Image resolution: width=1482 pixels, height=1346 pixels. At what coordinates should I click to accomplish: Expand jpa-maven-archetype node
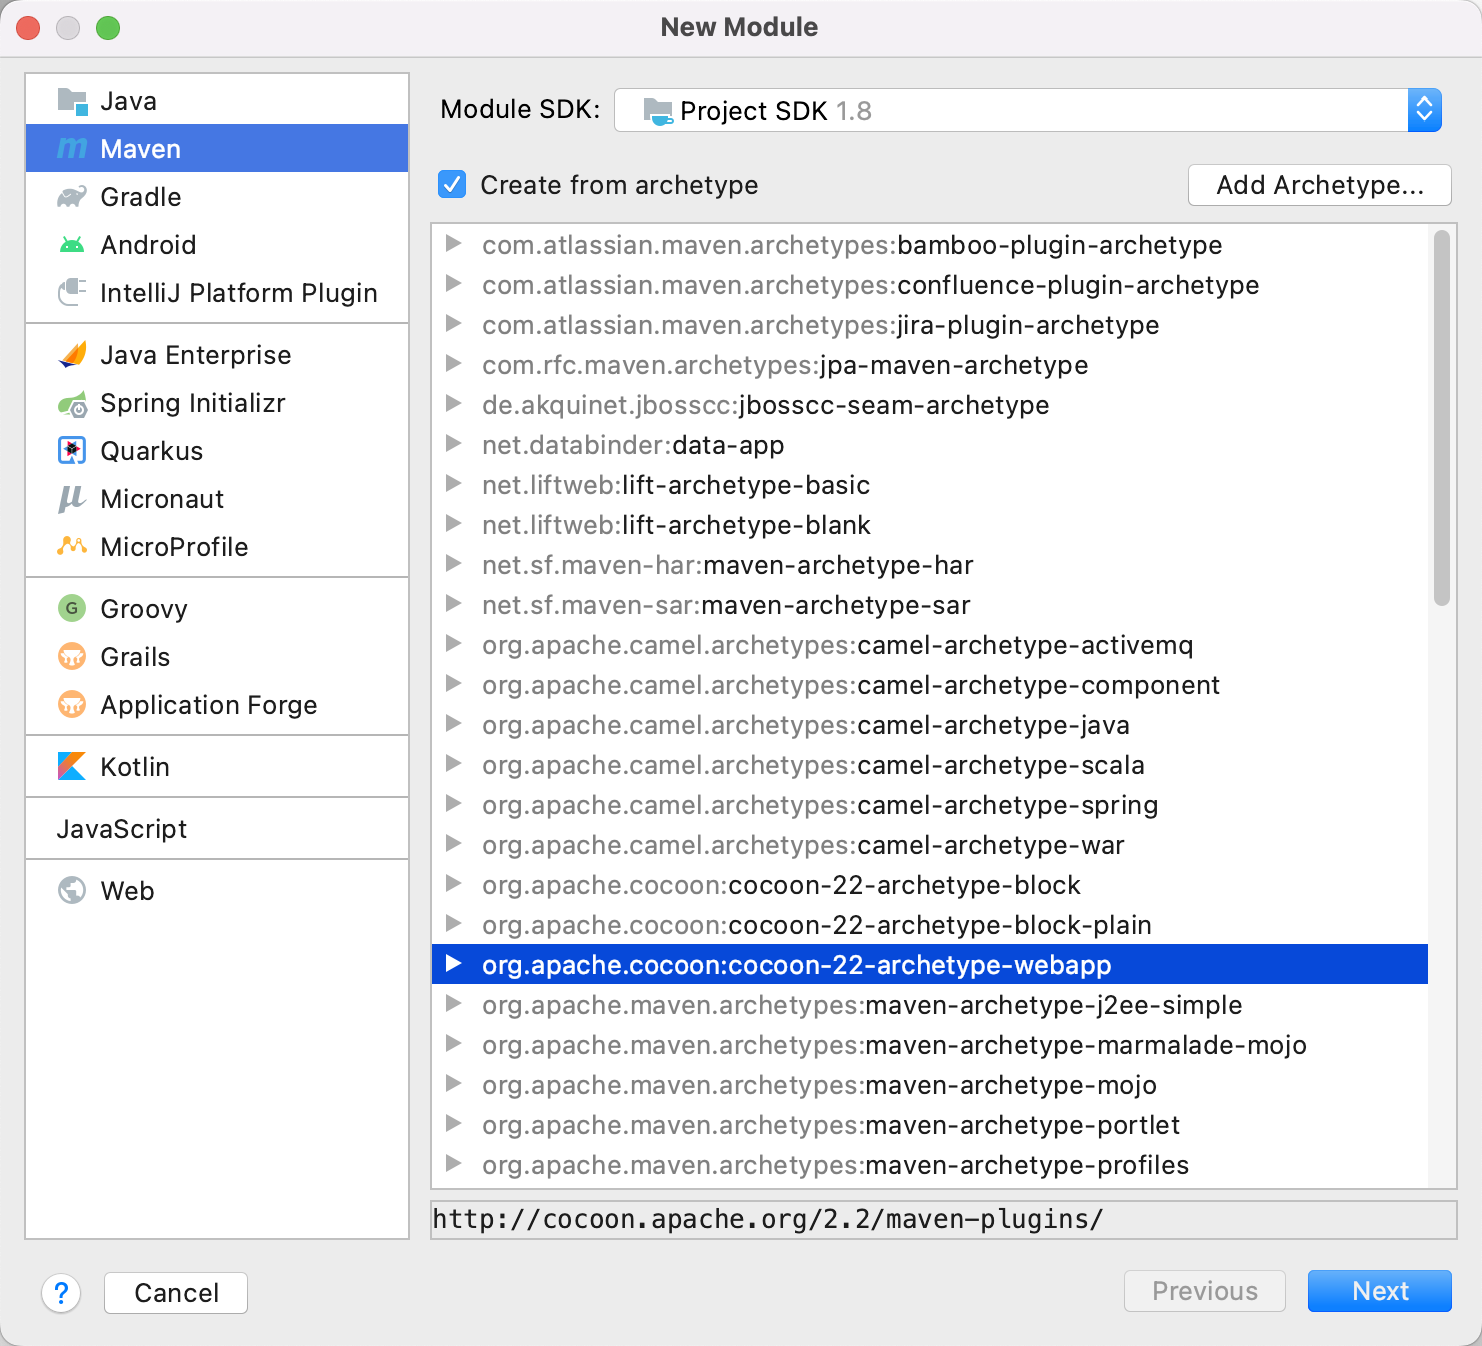[x=453, y=364]
